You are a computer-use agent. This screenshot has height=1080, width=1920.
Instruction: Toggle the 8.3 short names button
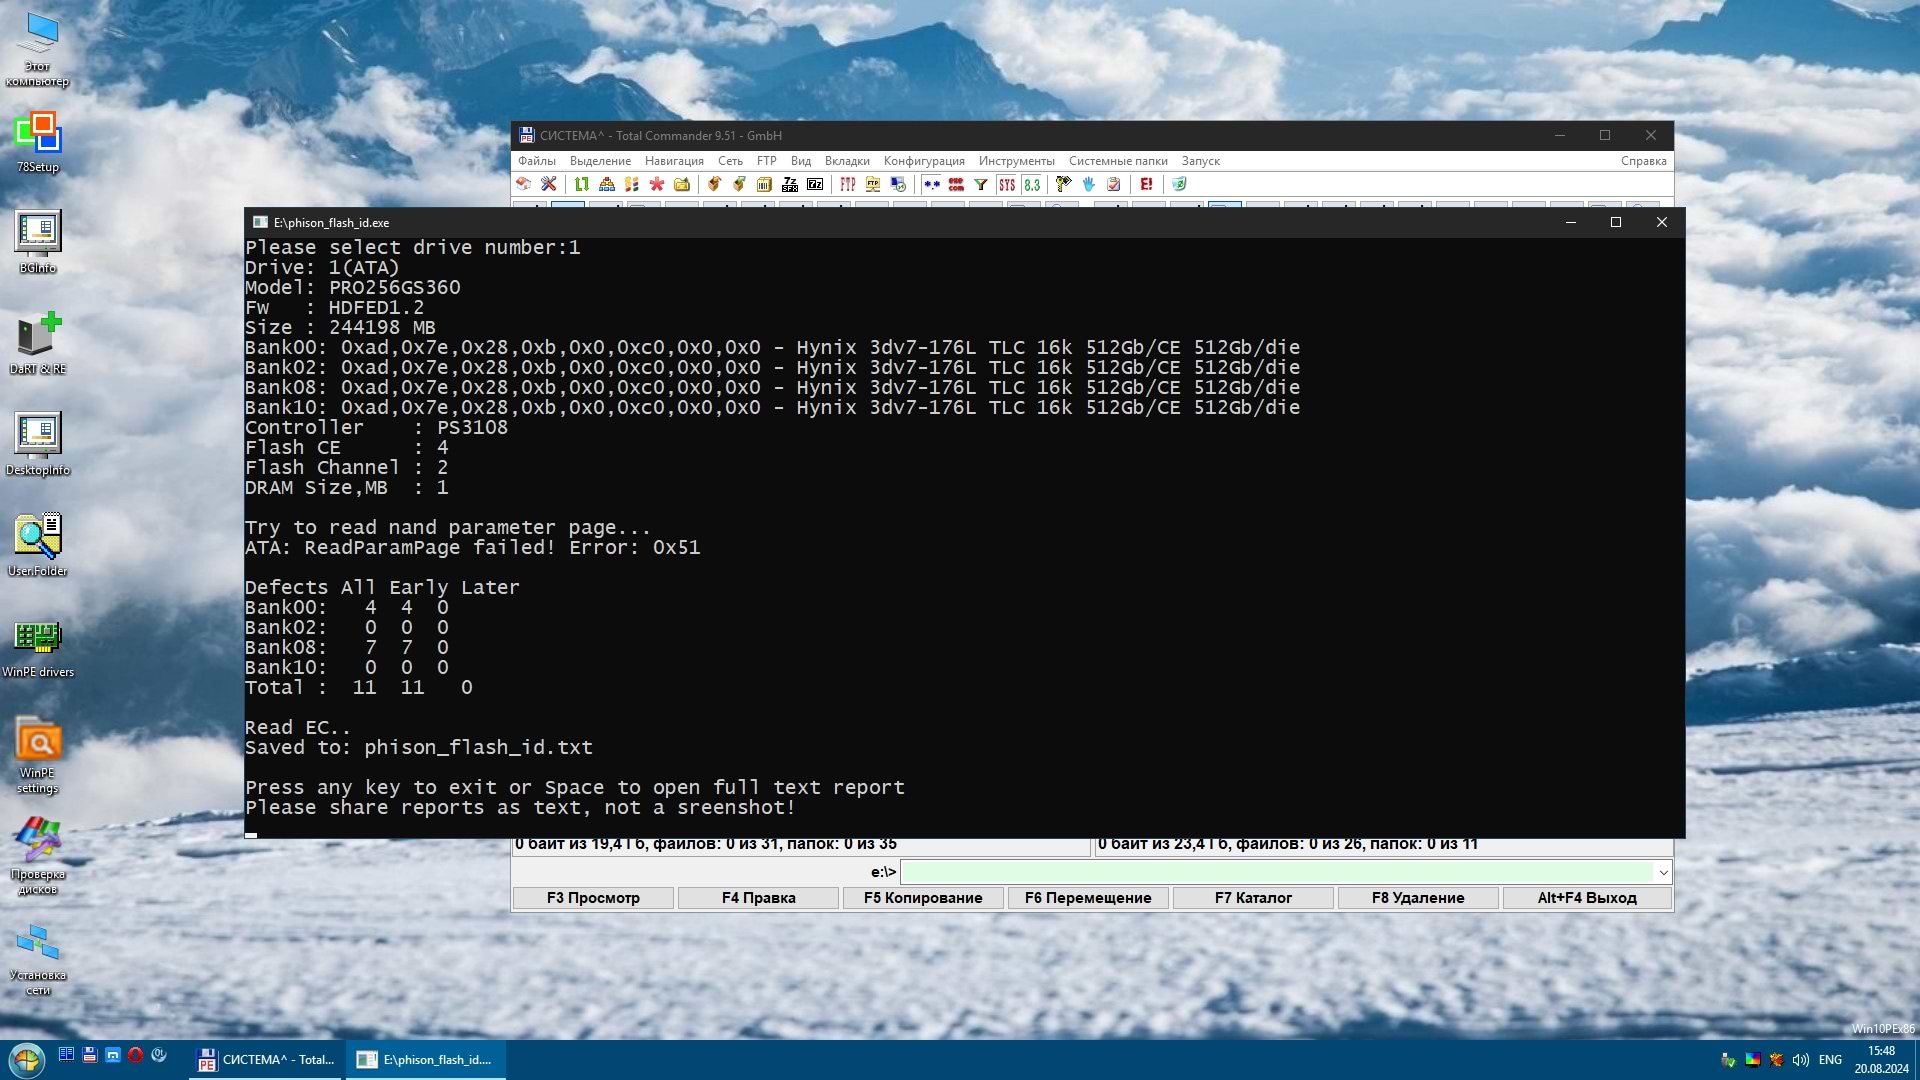[1032, 184]
